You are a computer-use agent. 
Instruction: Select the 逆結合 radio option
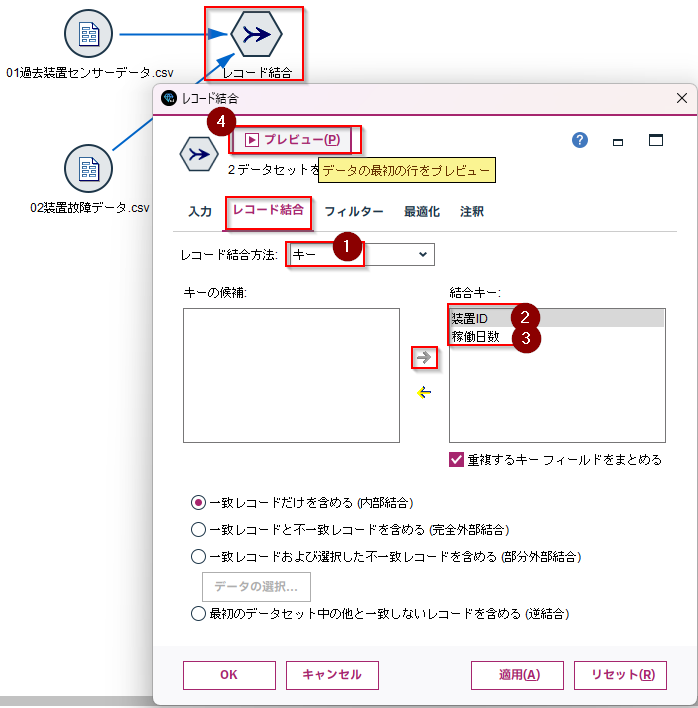198,614
